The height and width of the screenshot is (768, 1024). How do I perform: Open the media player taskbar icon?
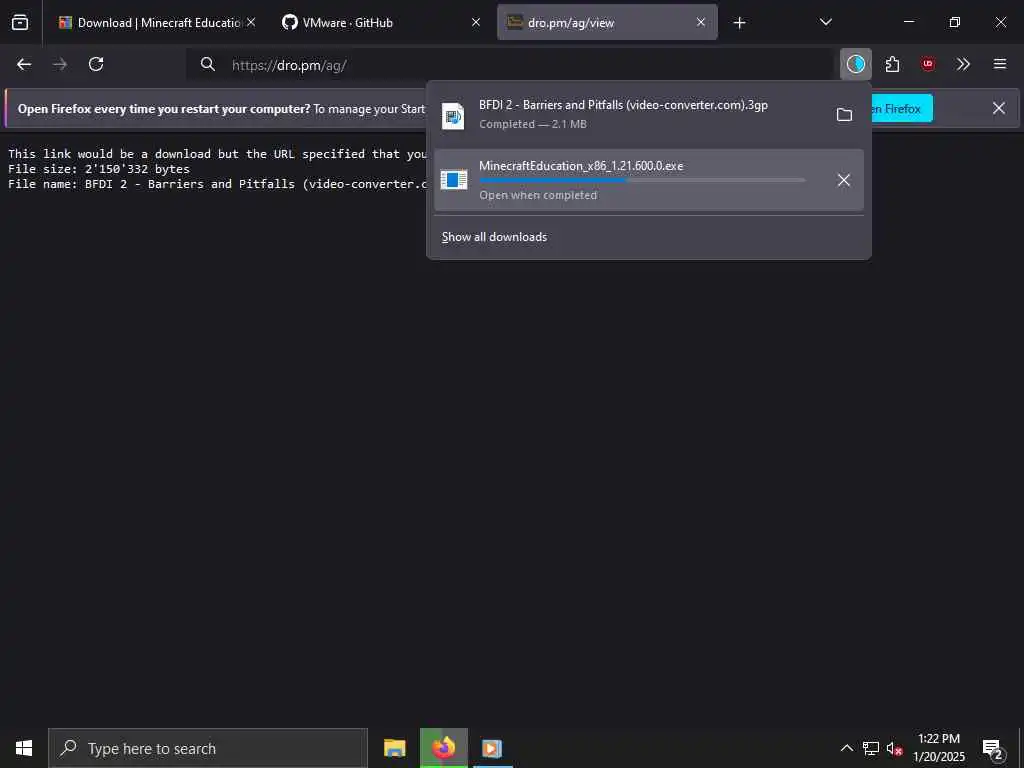(x=492, y=748)
